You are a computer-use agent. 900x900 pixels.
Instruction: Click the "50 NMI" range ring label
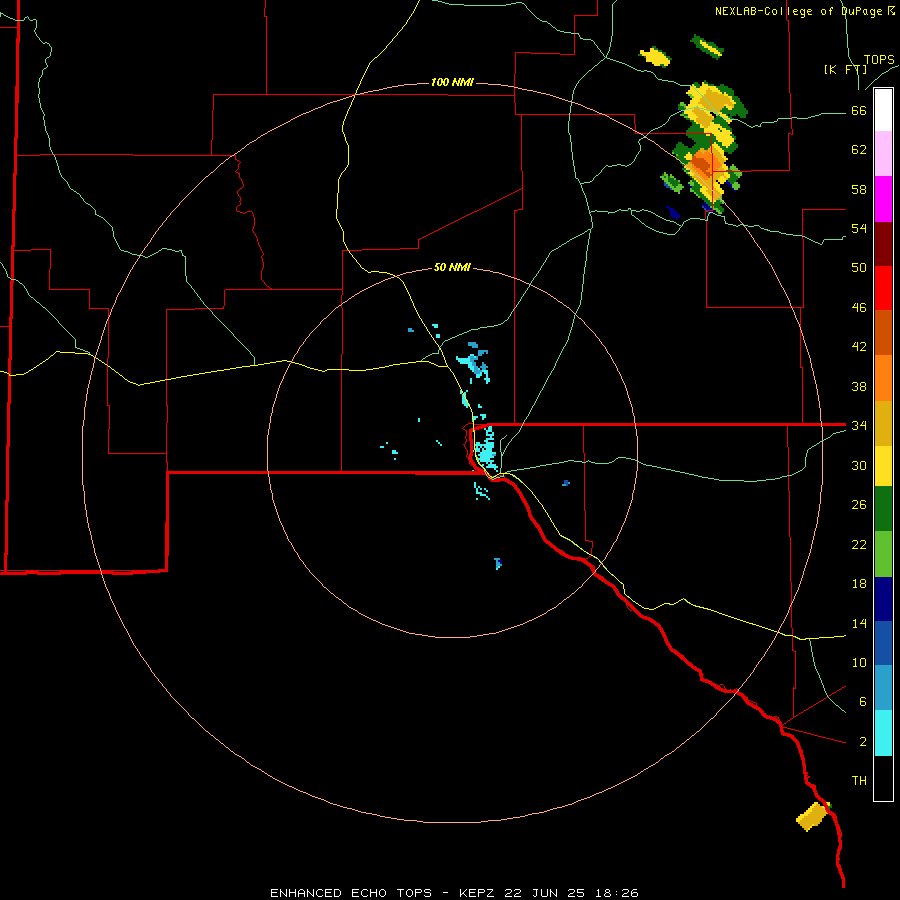click(x=452, y=267)
